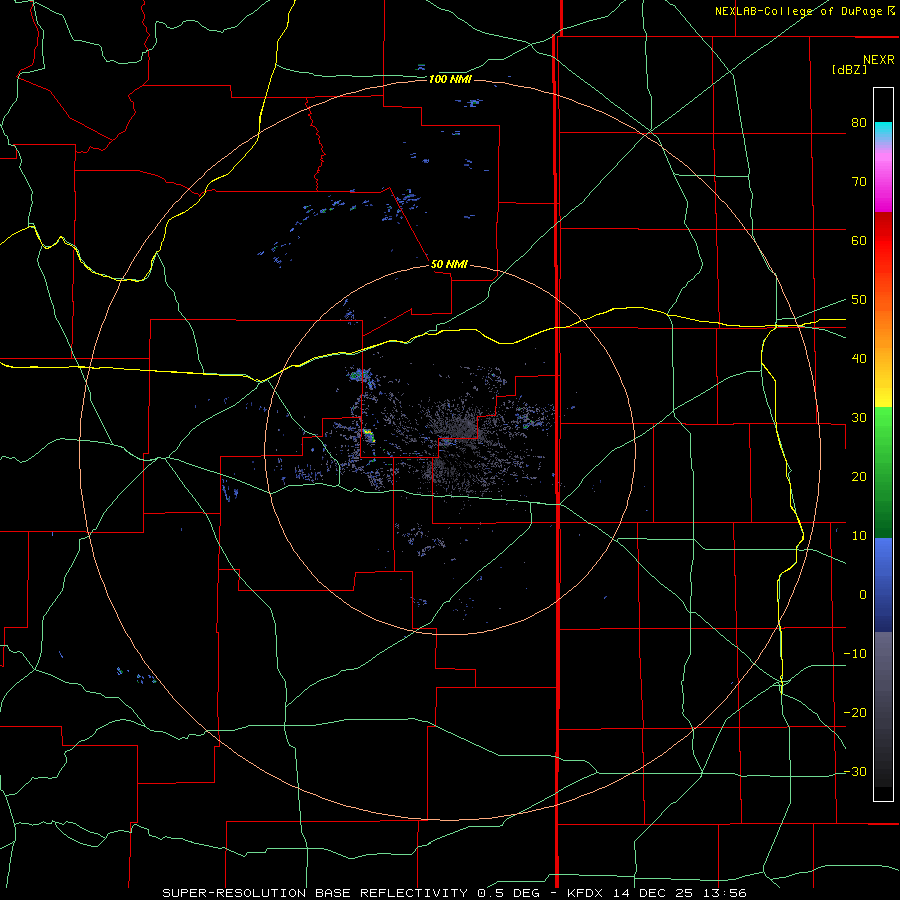Click the NEXLAB-College of DuPage watermark text
This screenshot has height=900, width=900.
point(804,11)
